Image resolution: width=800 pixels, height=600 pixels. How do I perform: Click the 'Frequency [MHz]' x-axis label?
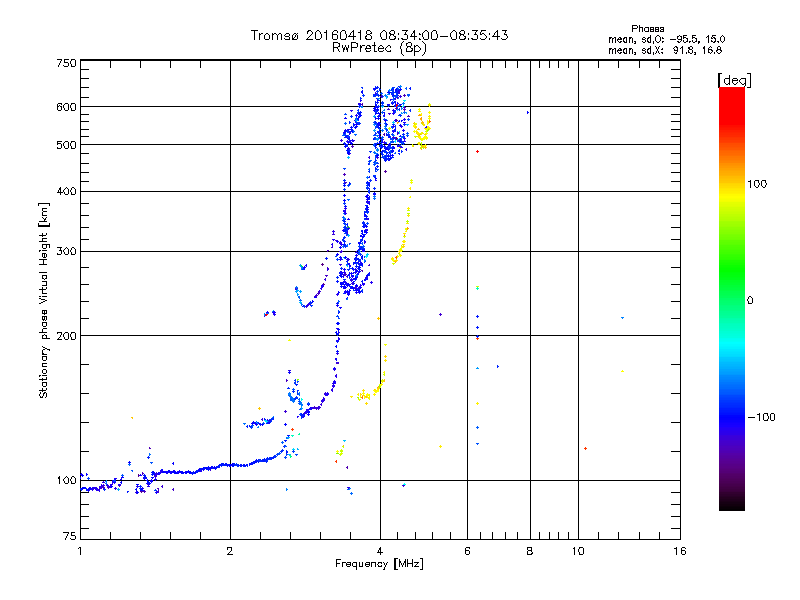click(379, 564)
